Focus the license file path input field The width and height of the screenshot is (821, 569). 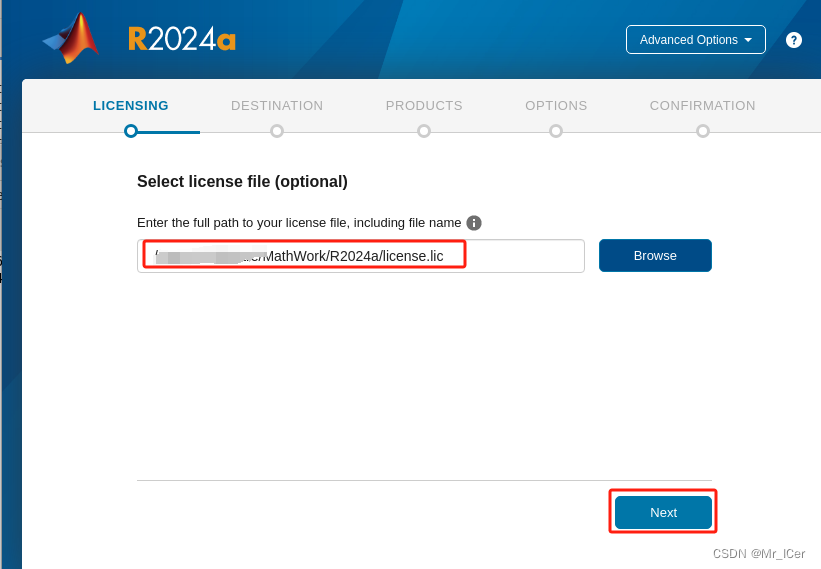point(360,256)
